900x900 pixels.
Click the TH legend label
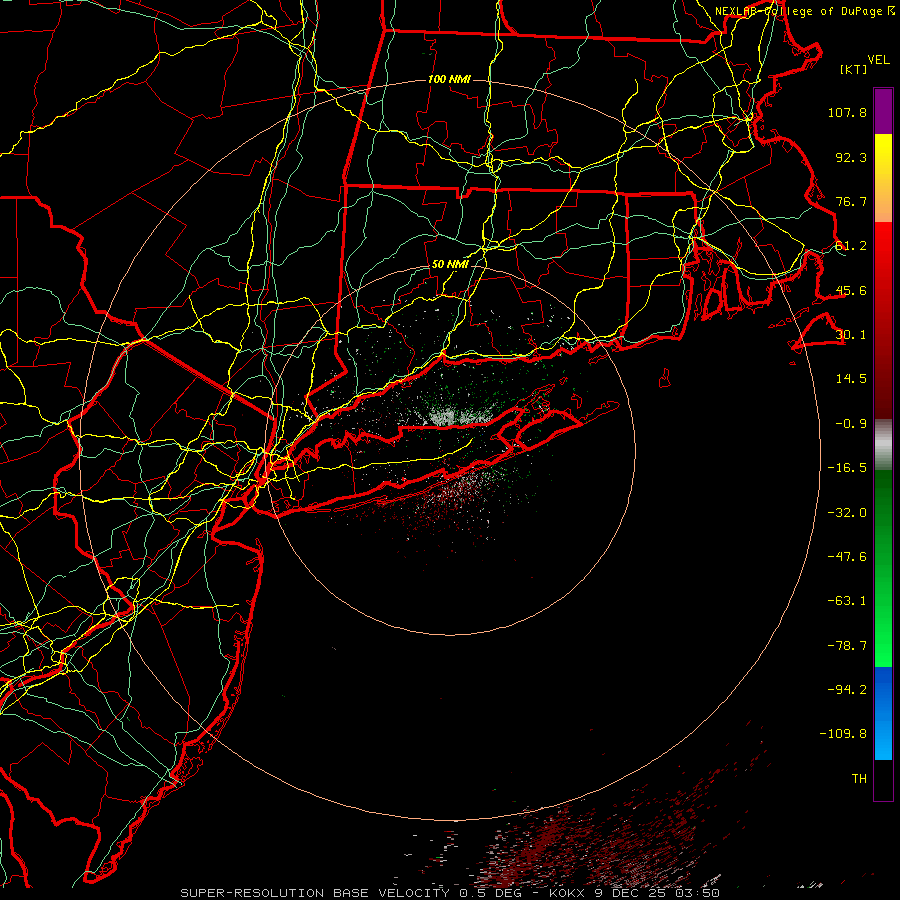(x=859, y=779)
